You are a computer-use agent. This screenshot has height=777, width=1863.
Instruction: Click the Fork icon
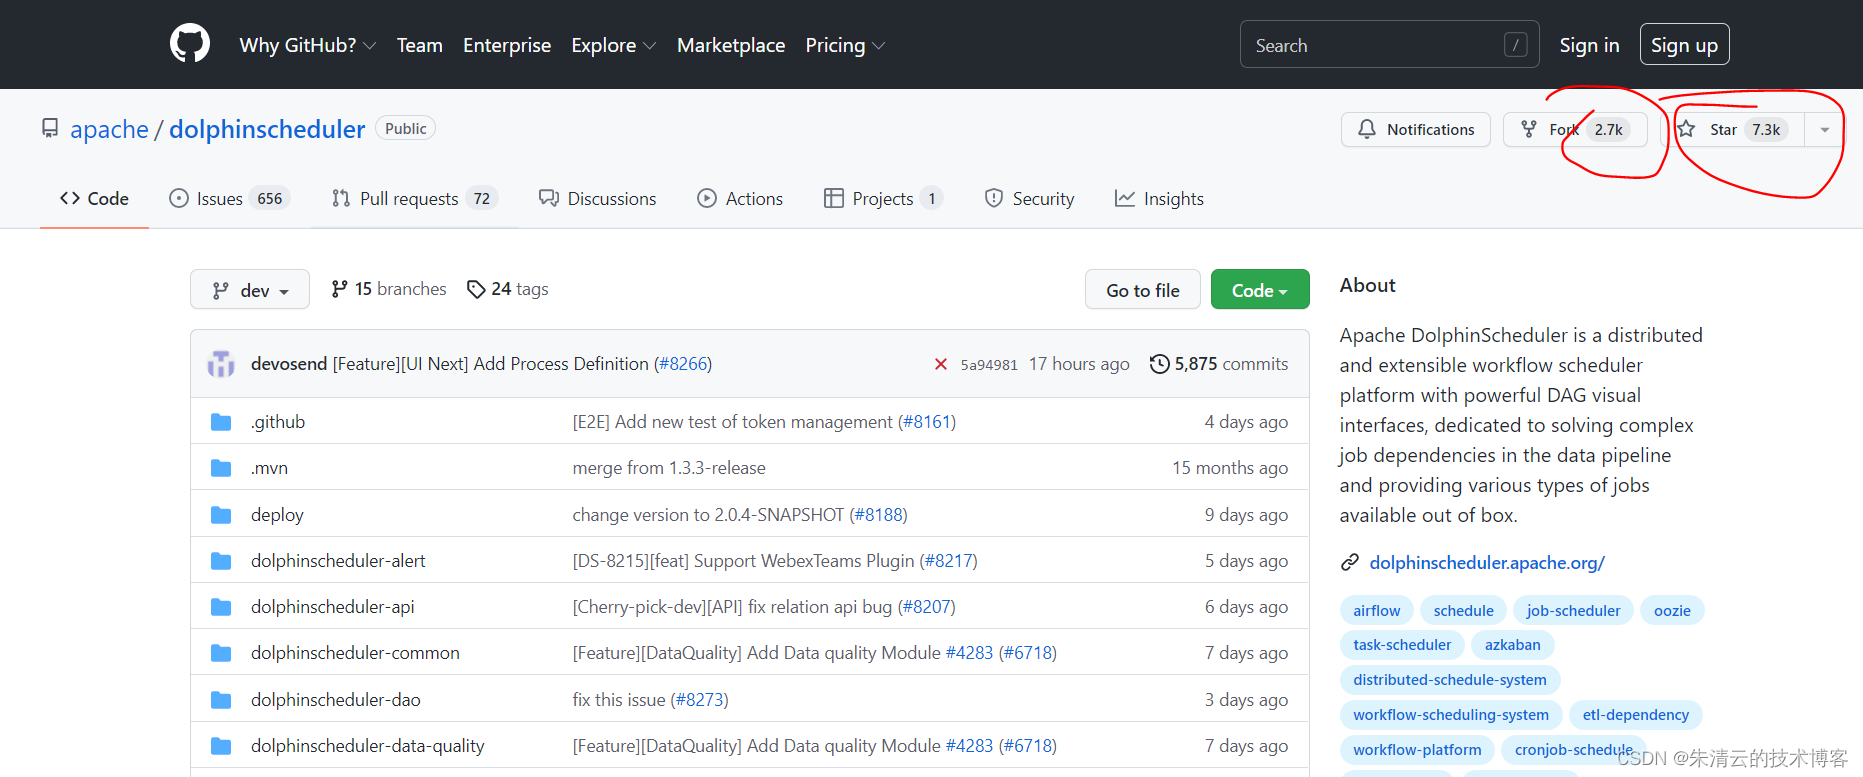pos(1529,129)
